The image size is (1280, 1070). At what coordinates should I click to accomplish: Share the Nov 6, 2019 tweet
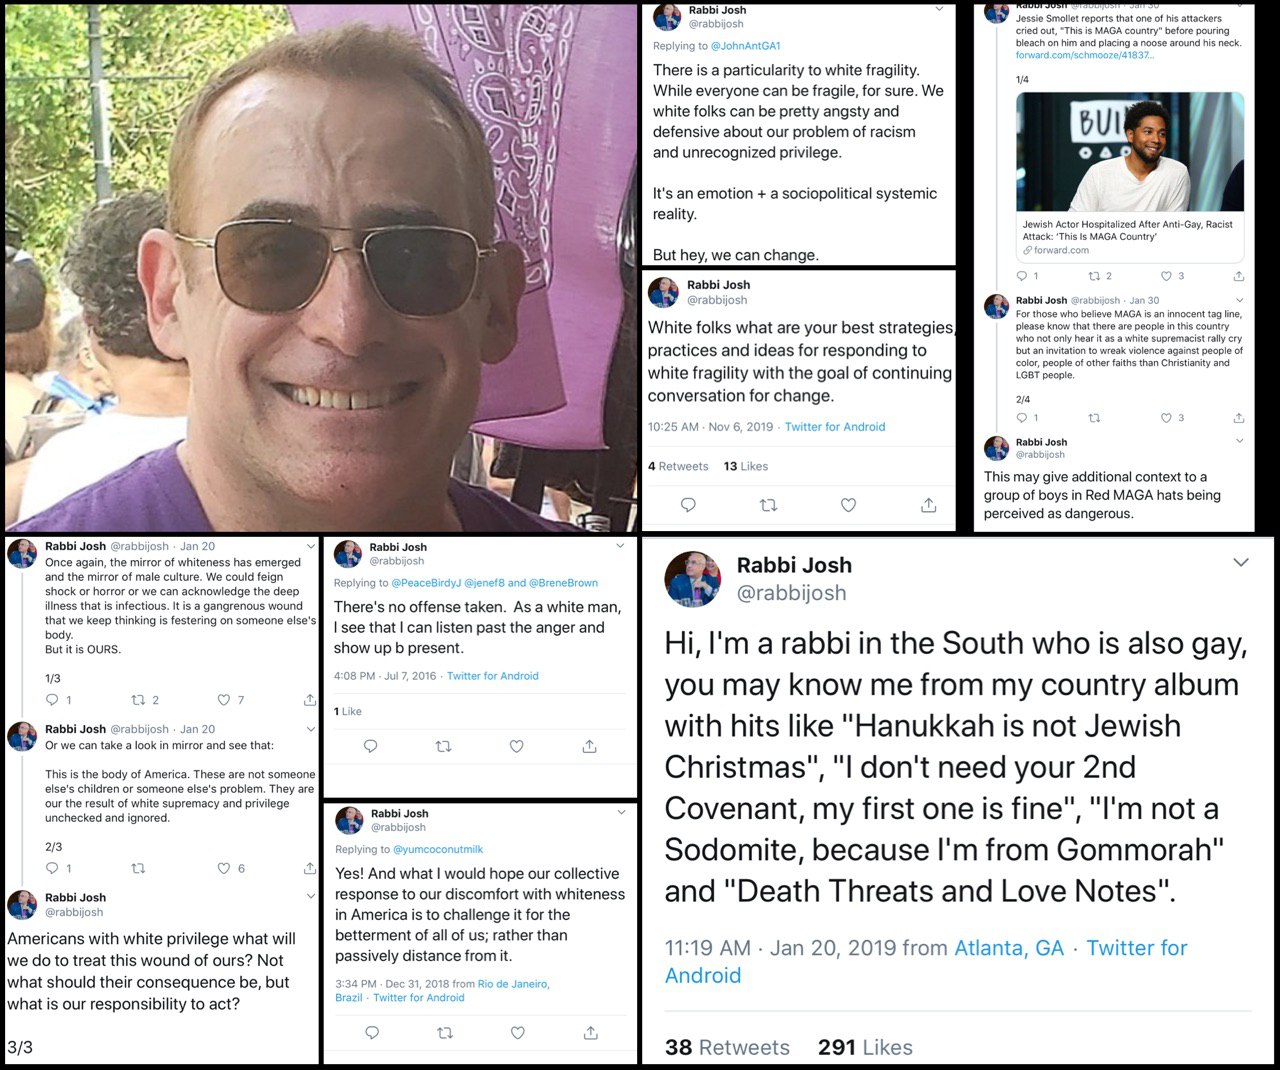(x=928, y=505)
